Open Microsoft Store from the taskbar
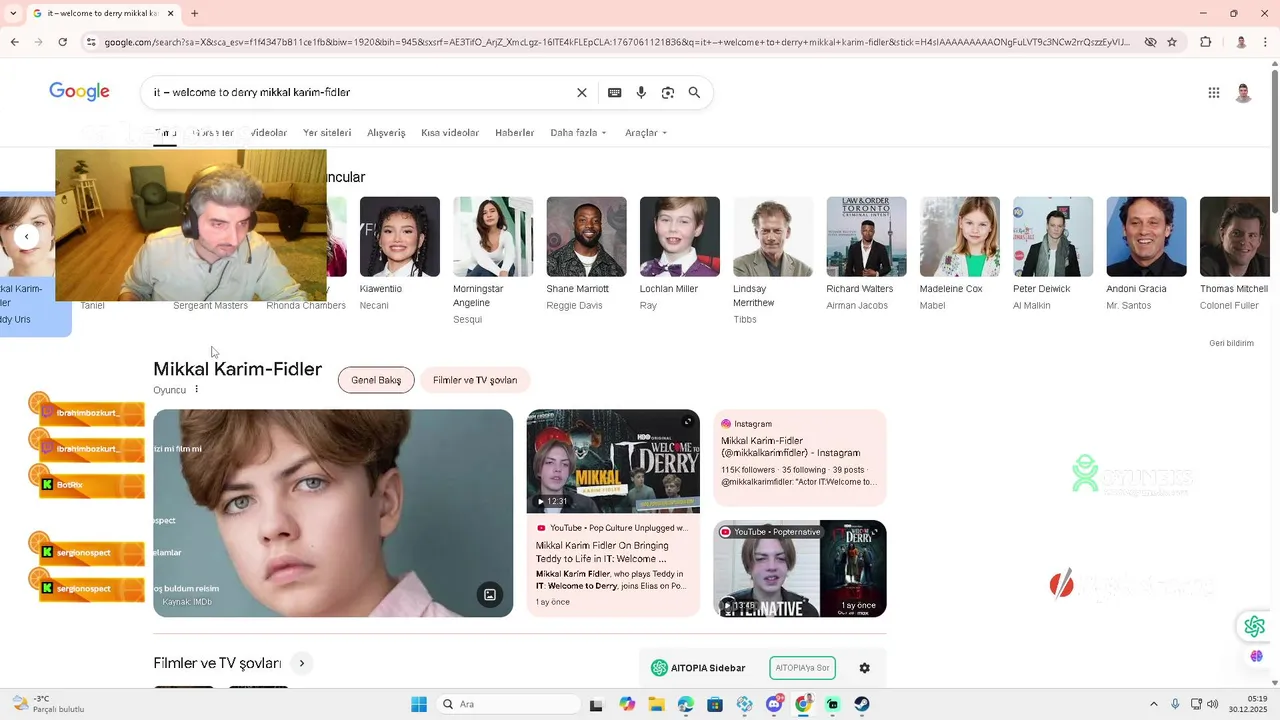The width and height of the screenshot is (1280, 720). point(715,704)
